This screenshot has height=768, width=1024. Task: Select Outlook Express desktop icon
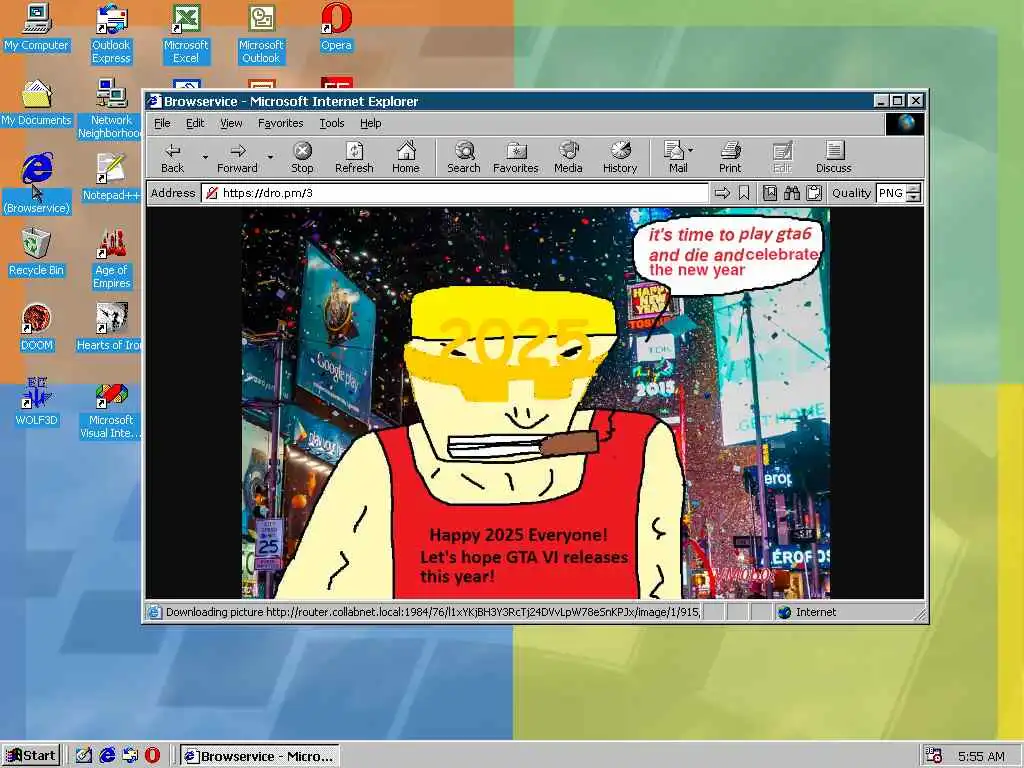pyautogui.click(x=111, y=34)
